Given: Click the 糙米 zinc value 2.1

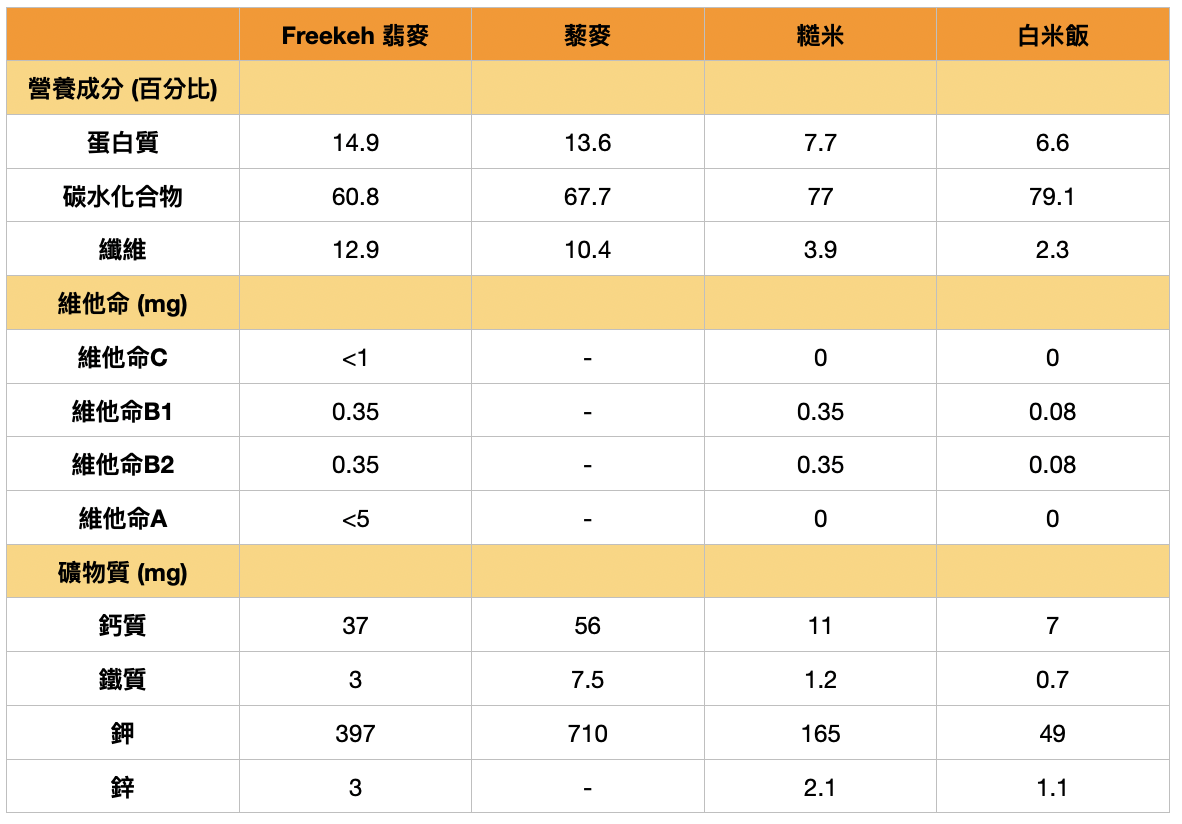Looking at the screenshot, I should pos(820,788).
